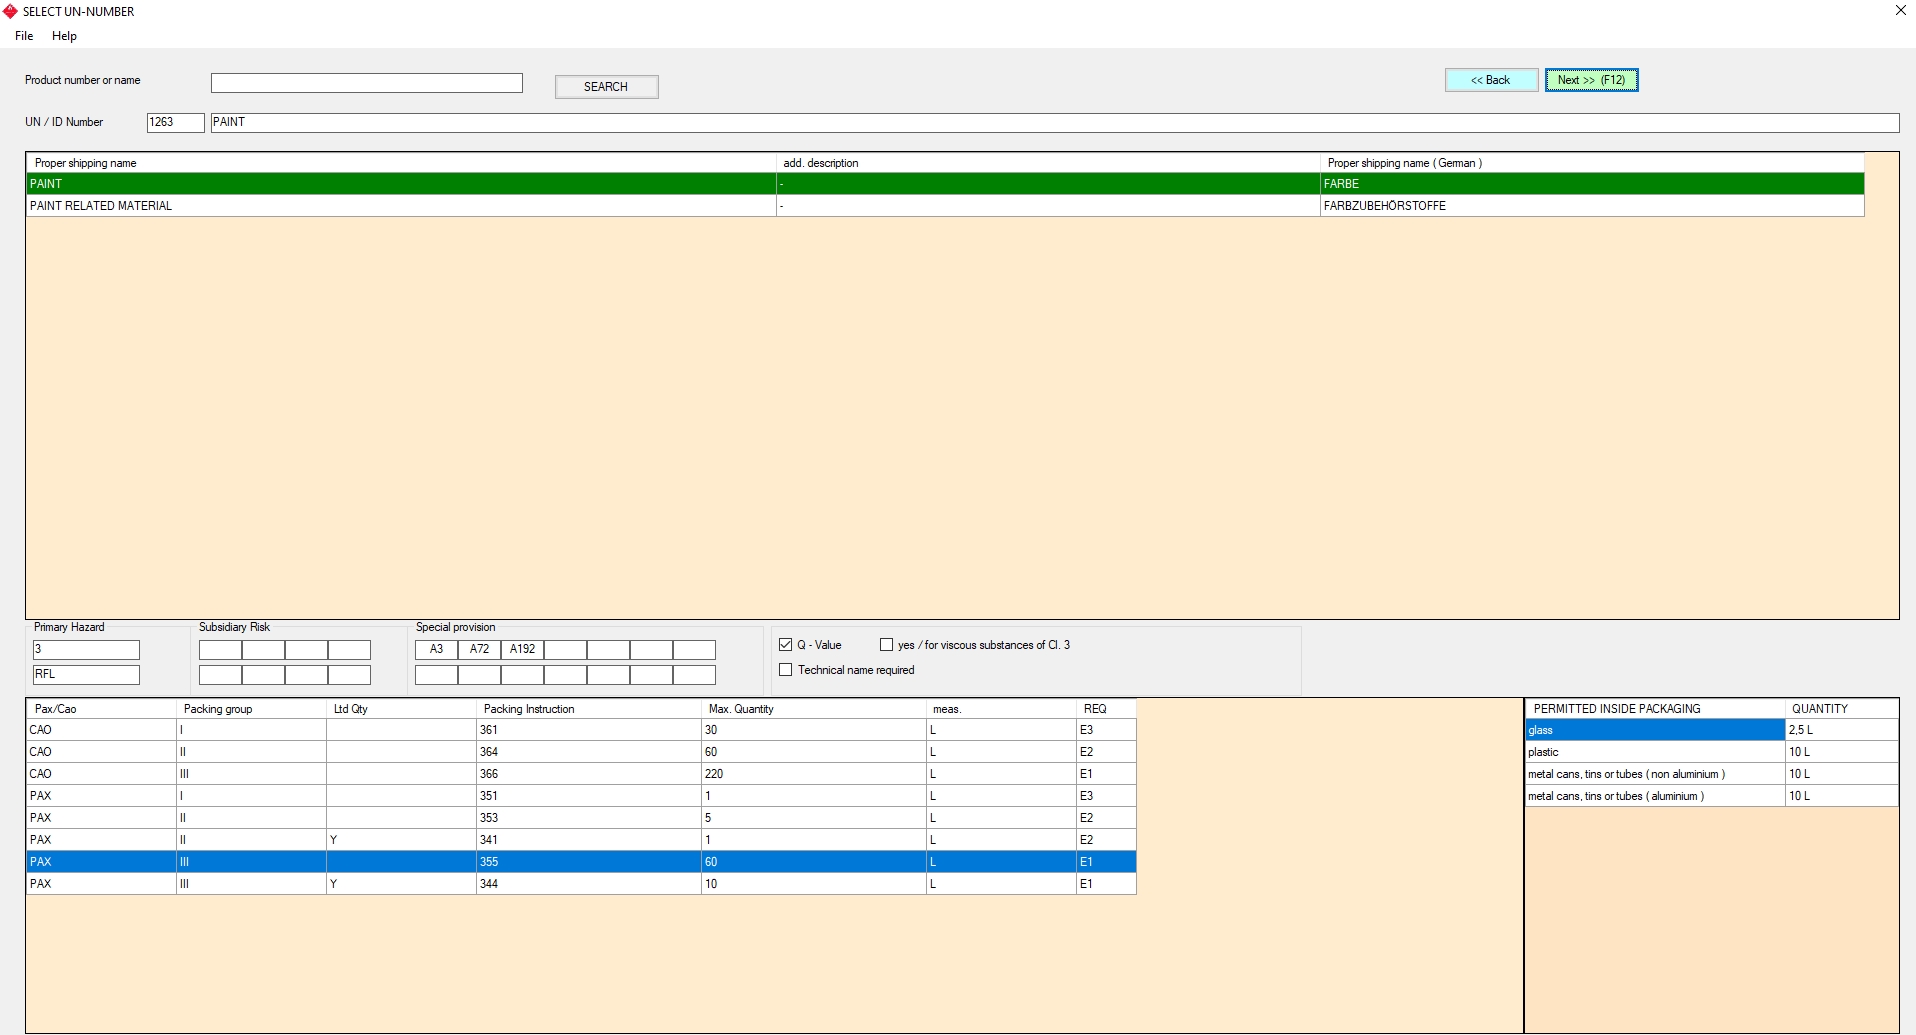
Task: Click the A72 special provision box
Action: coord(479,650)
